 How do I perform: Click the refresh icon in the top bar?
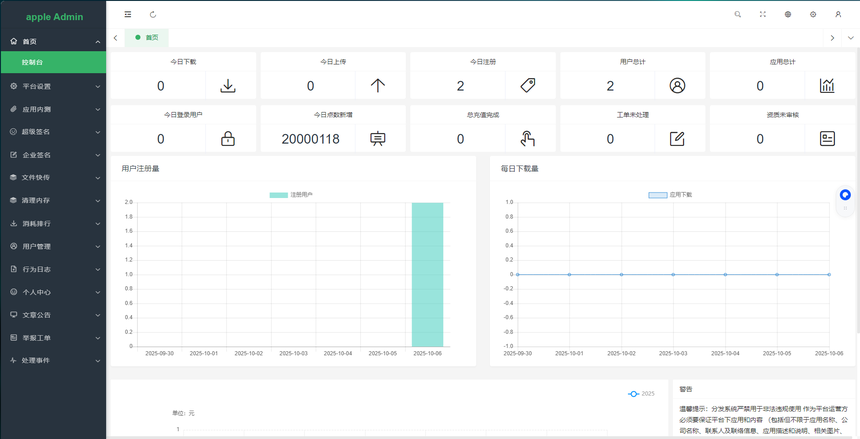pos(153,15)
